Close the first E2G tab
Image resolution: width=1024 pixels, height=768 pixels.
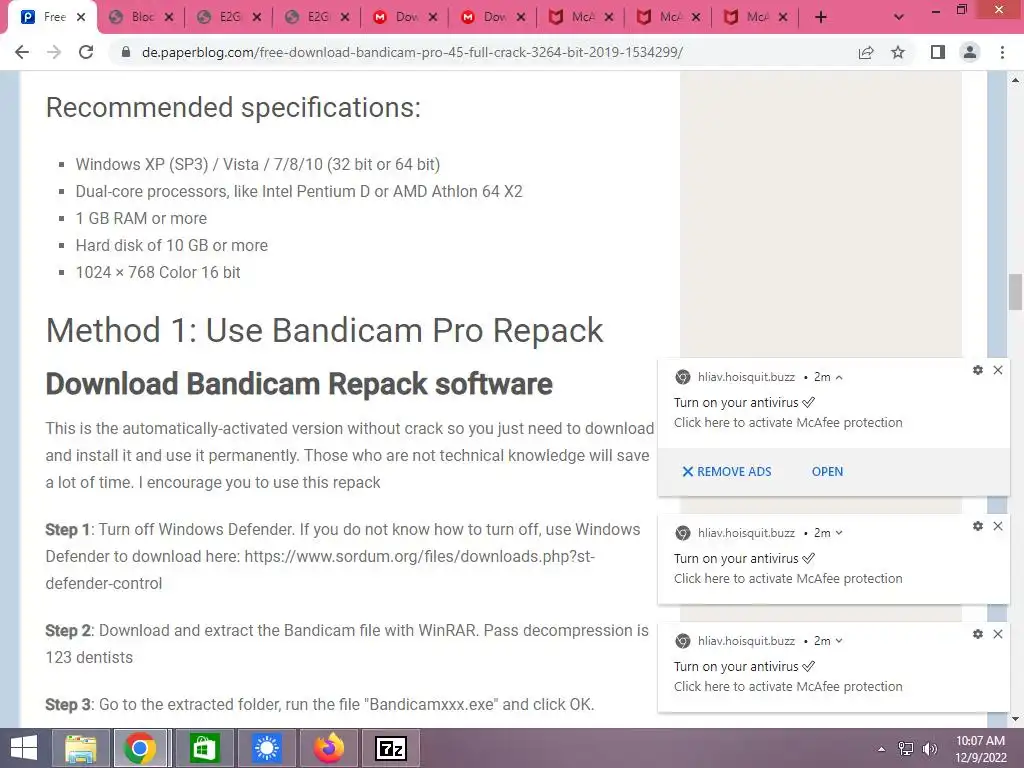257,17
